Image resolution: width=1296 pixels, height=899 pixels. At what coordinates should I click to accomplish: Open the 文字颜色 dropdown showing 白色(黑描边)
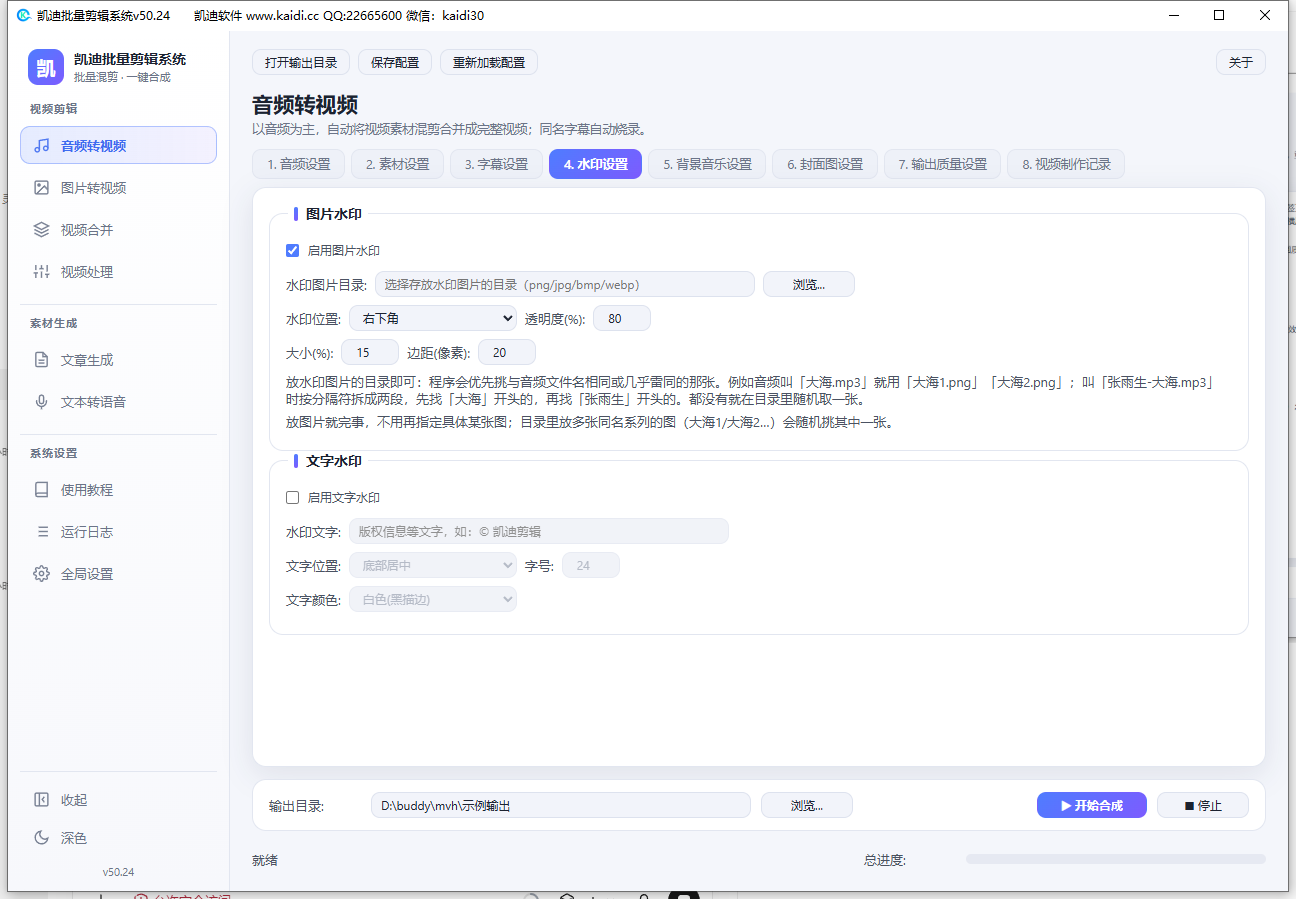click(x=433, y=599)
